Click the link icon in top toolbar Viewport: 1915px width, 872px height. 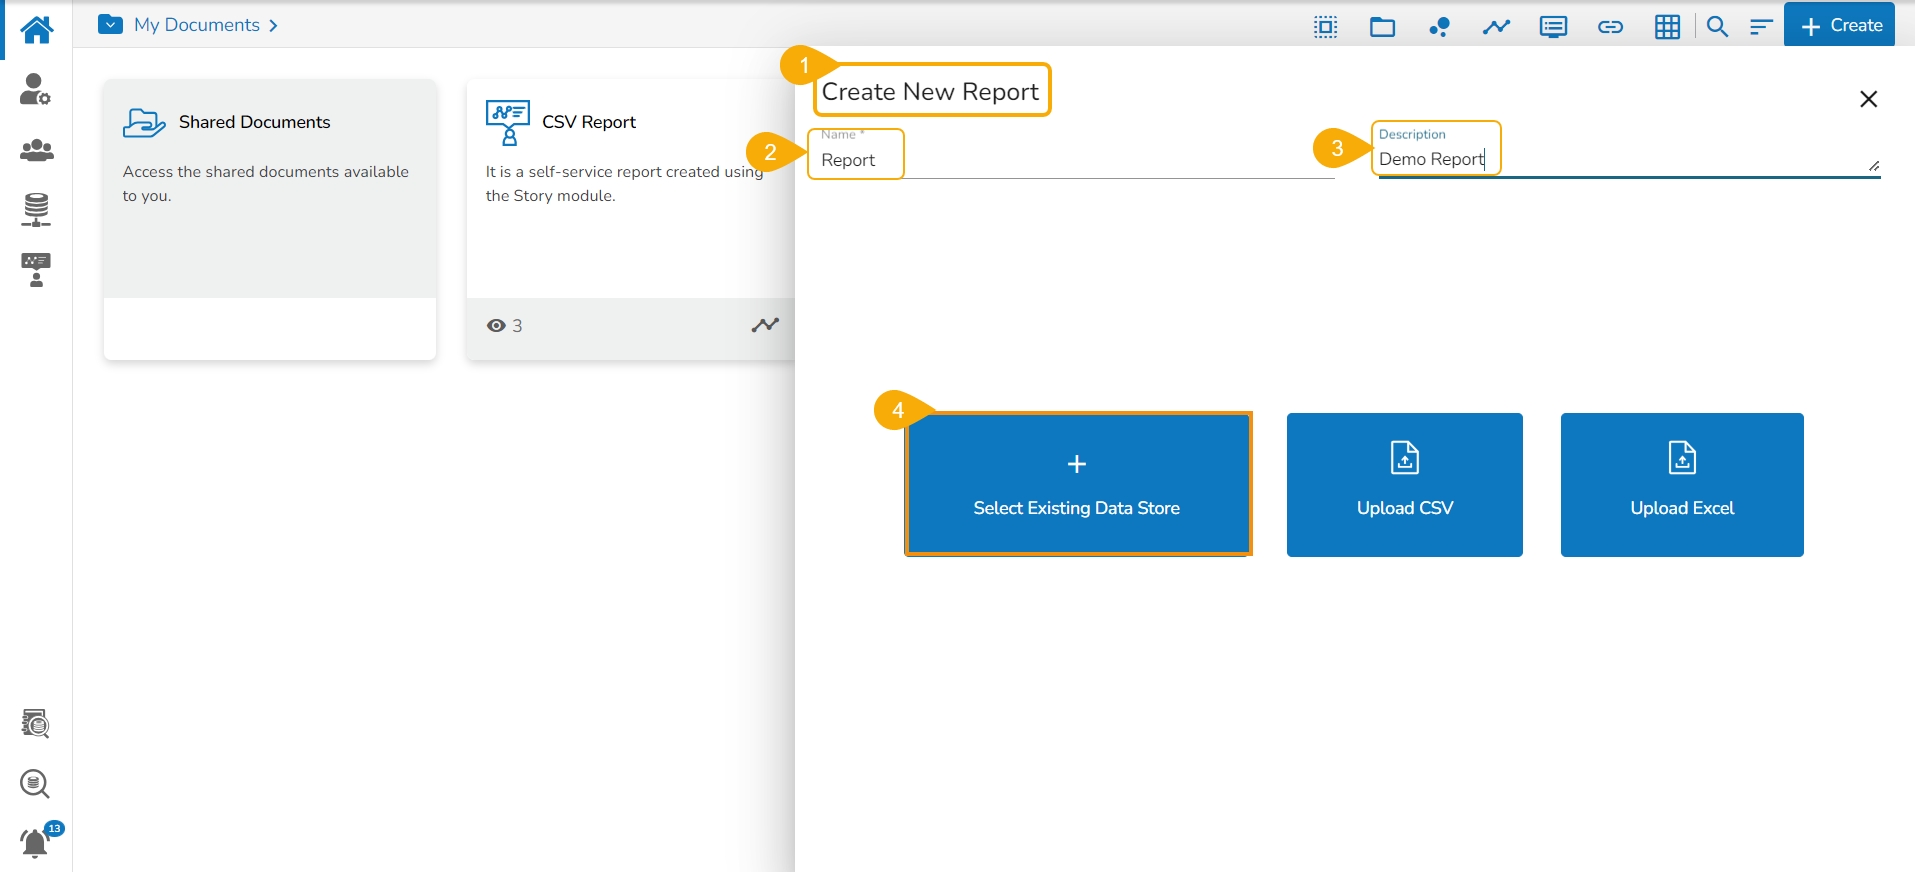coord(1610,27)
